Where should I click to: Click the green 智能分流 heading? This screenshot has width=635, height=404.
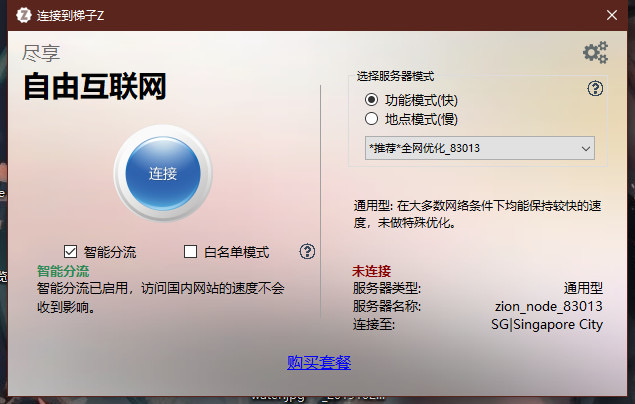(x=63, y=271)
